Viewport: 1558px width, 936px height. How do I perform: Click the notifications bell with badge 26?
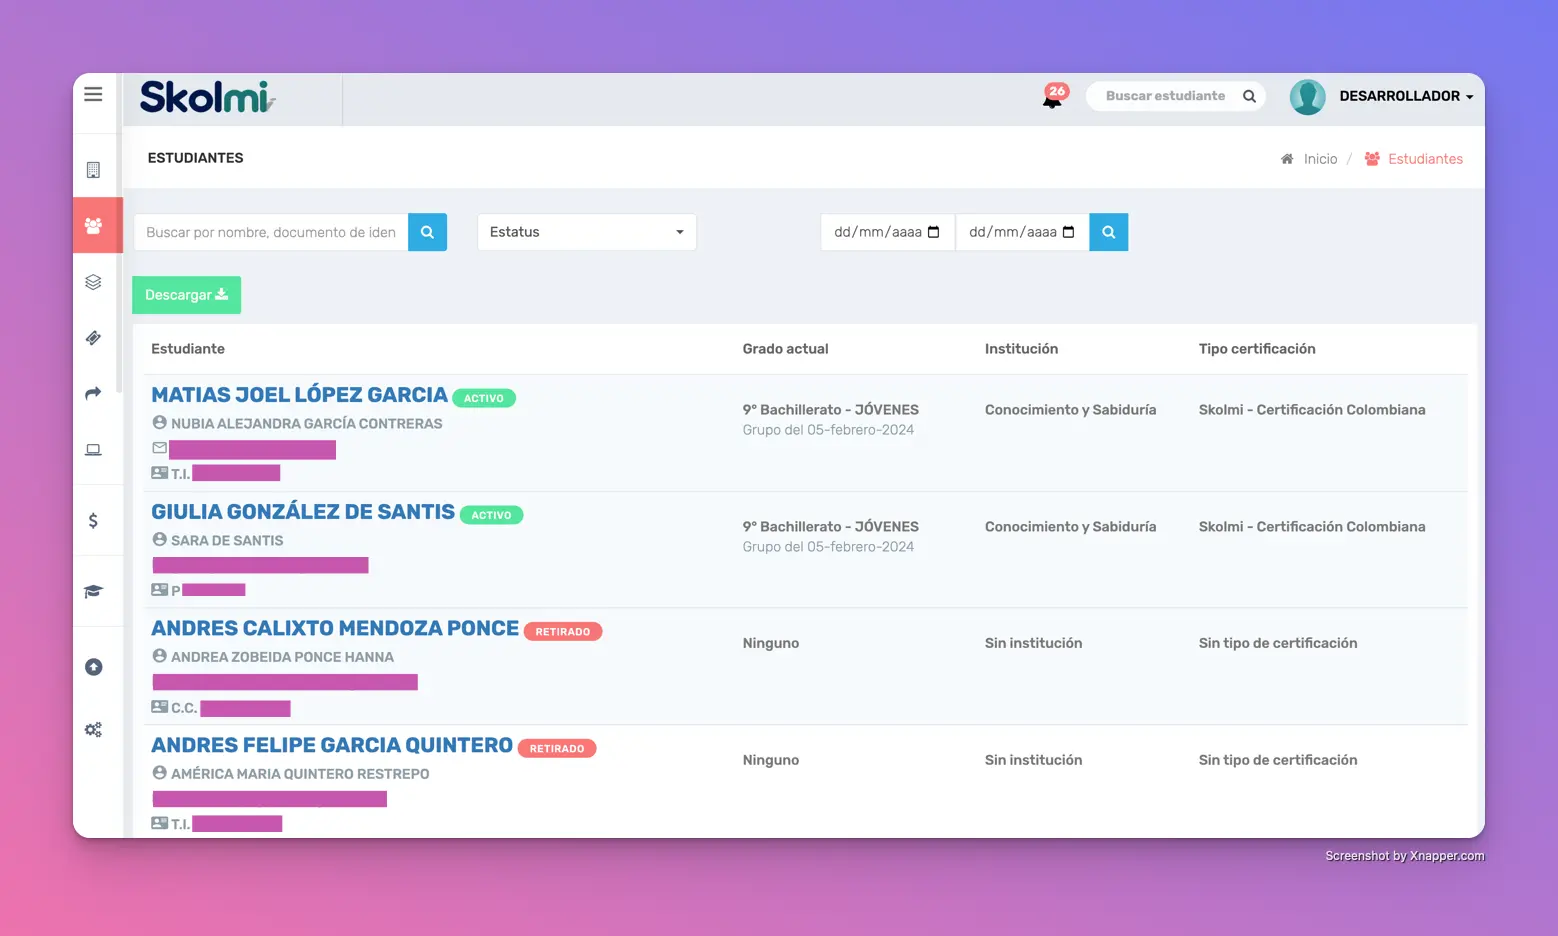click(x=1053, y=97)
